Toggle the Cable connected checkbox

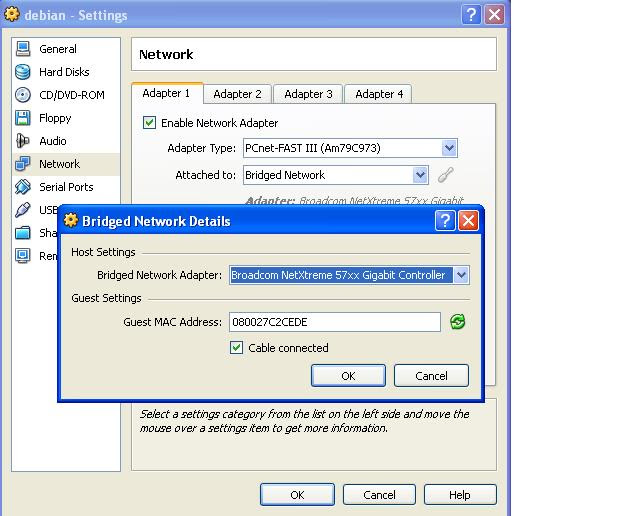point(236,348)
